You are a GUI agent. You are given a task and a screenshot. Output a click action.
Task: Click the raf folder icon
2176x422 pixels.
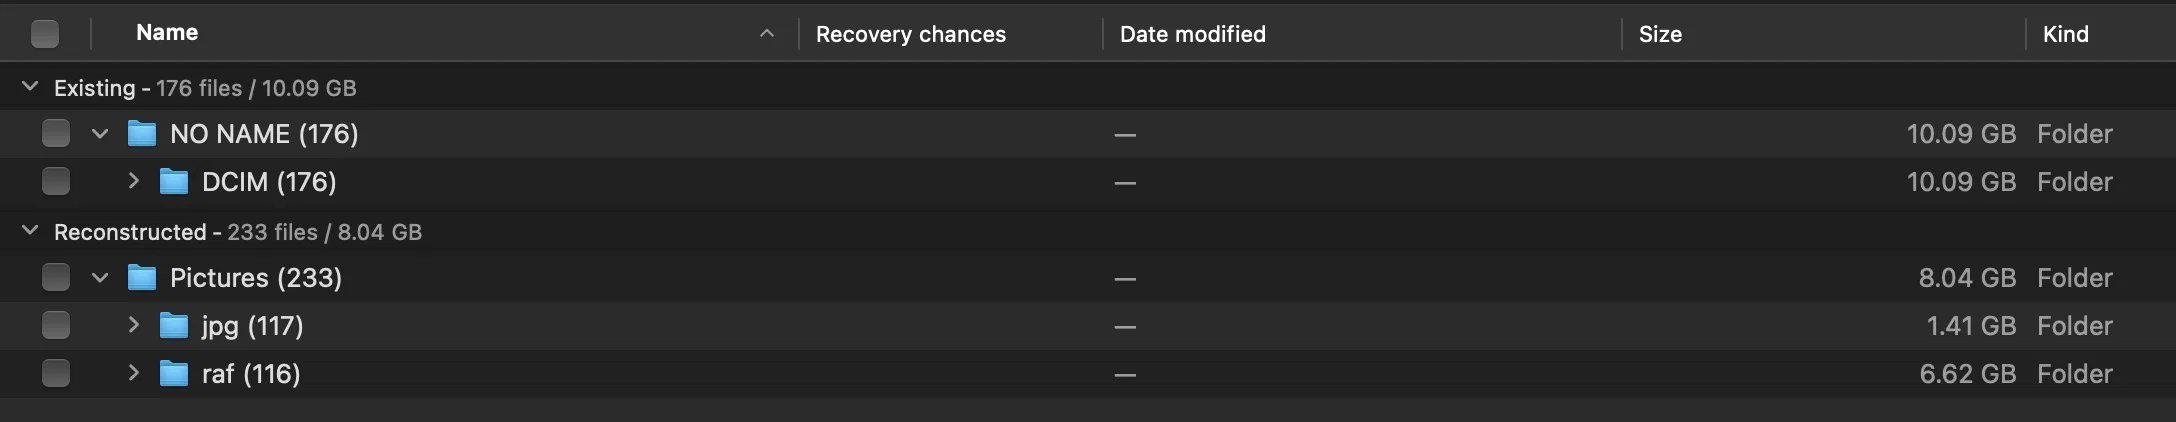point(174,374)
